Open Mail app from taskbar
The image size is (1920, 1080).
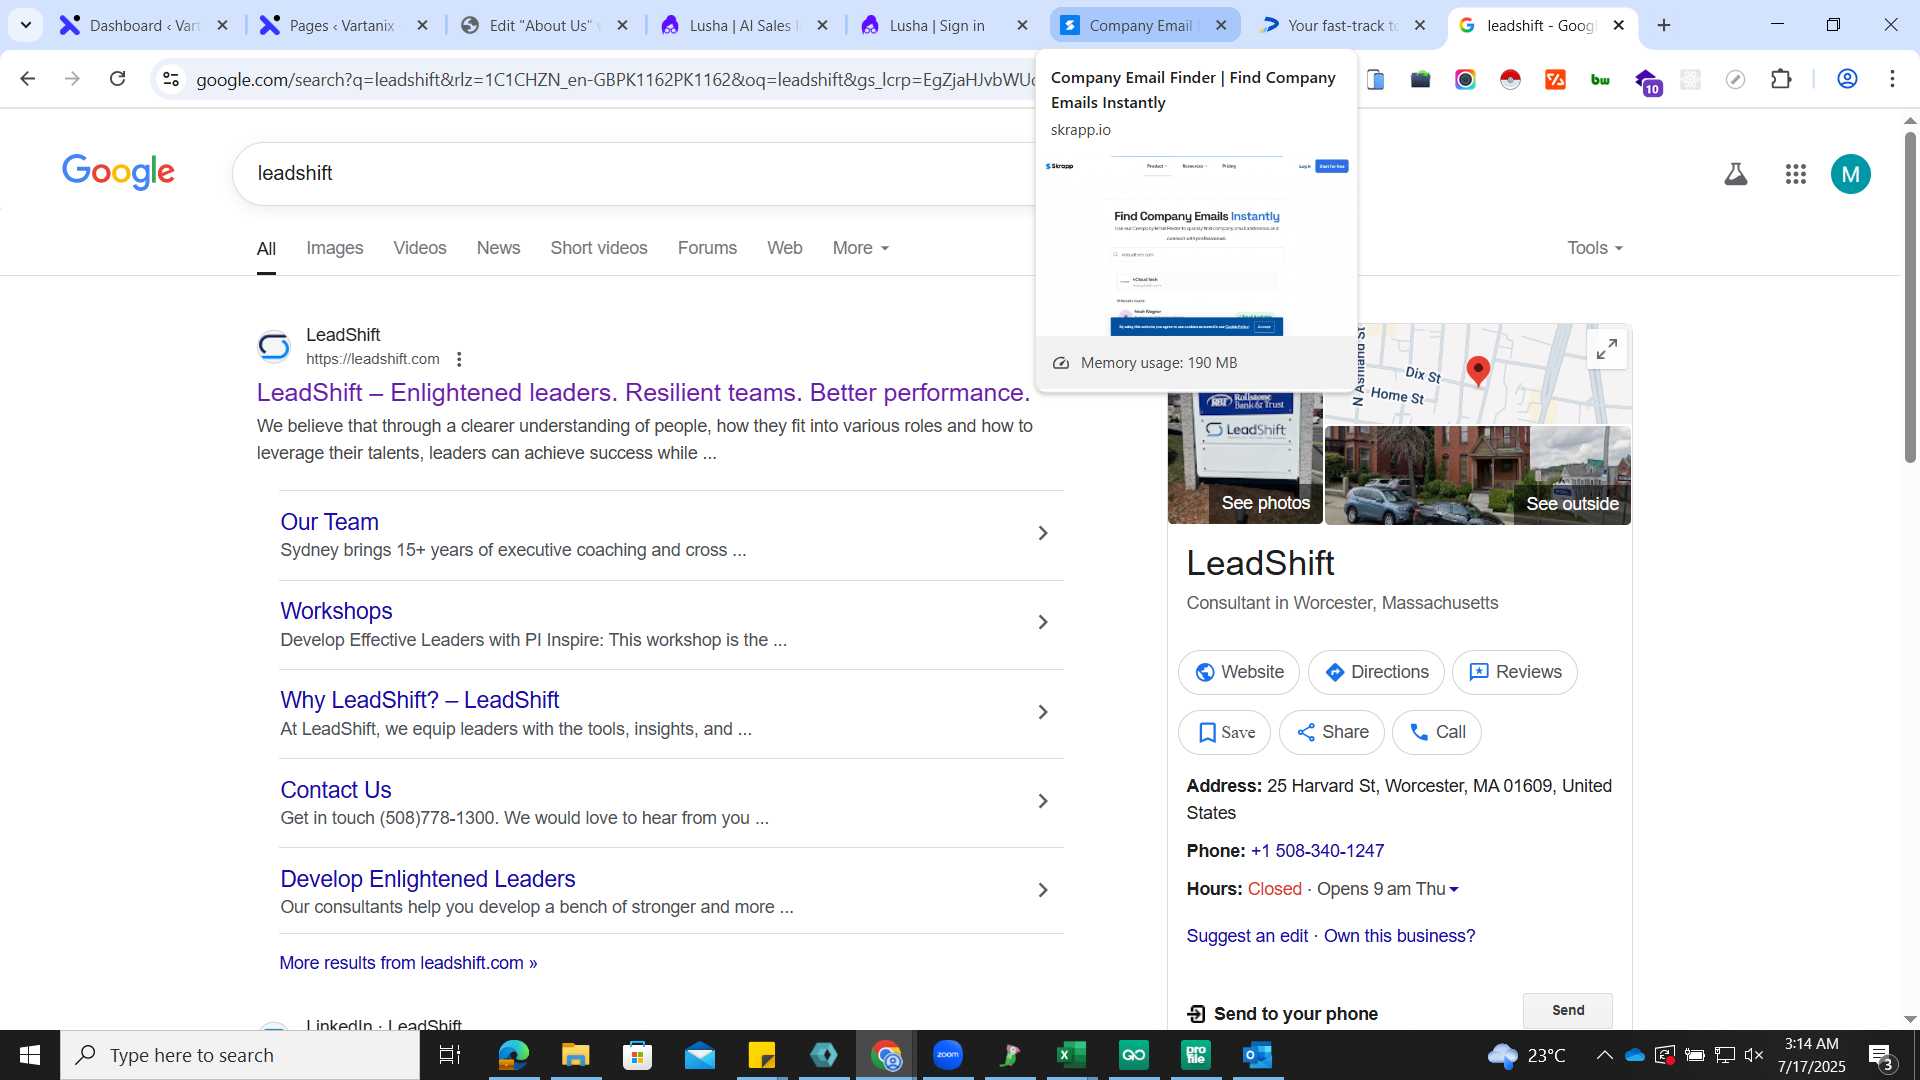[699, 1055]
